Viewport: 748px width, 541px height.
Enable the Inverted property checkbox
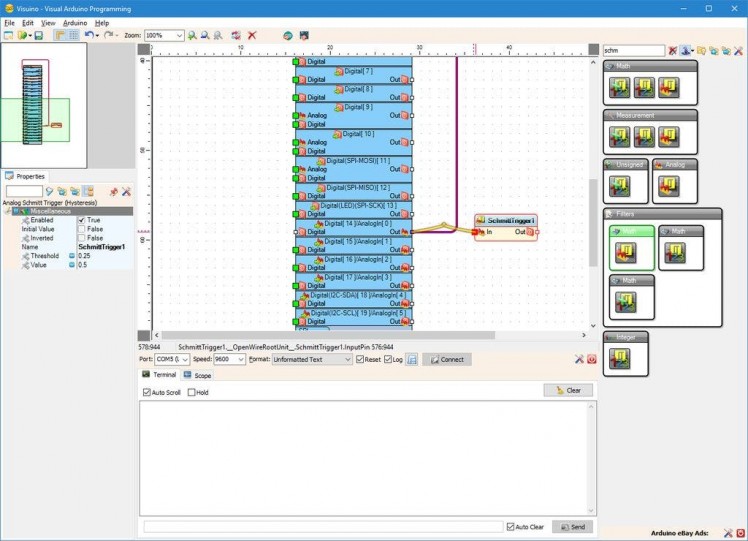(82, 238)
